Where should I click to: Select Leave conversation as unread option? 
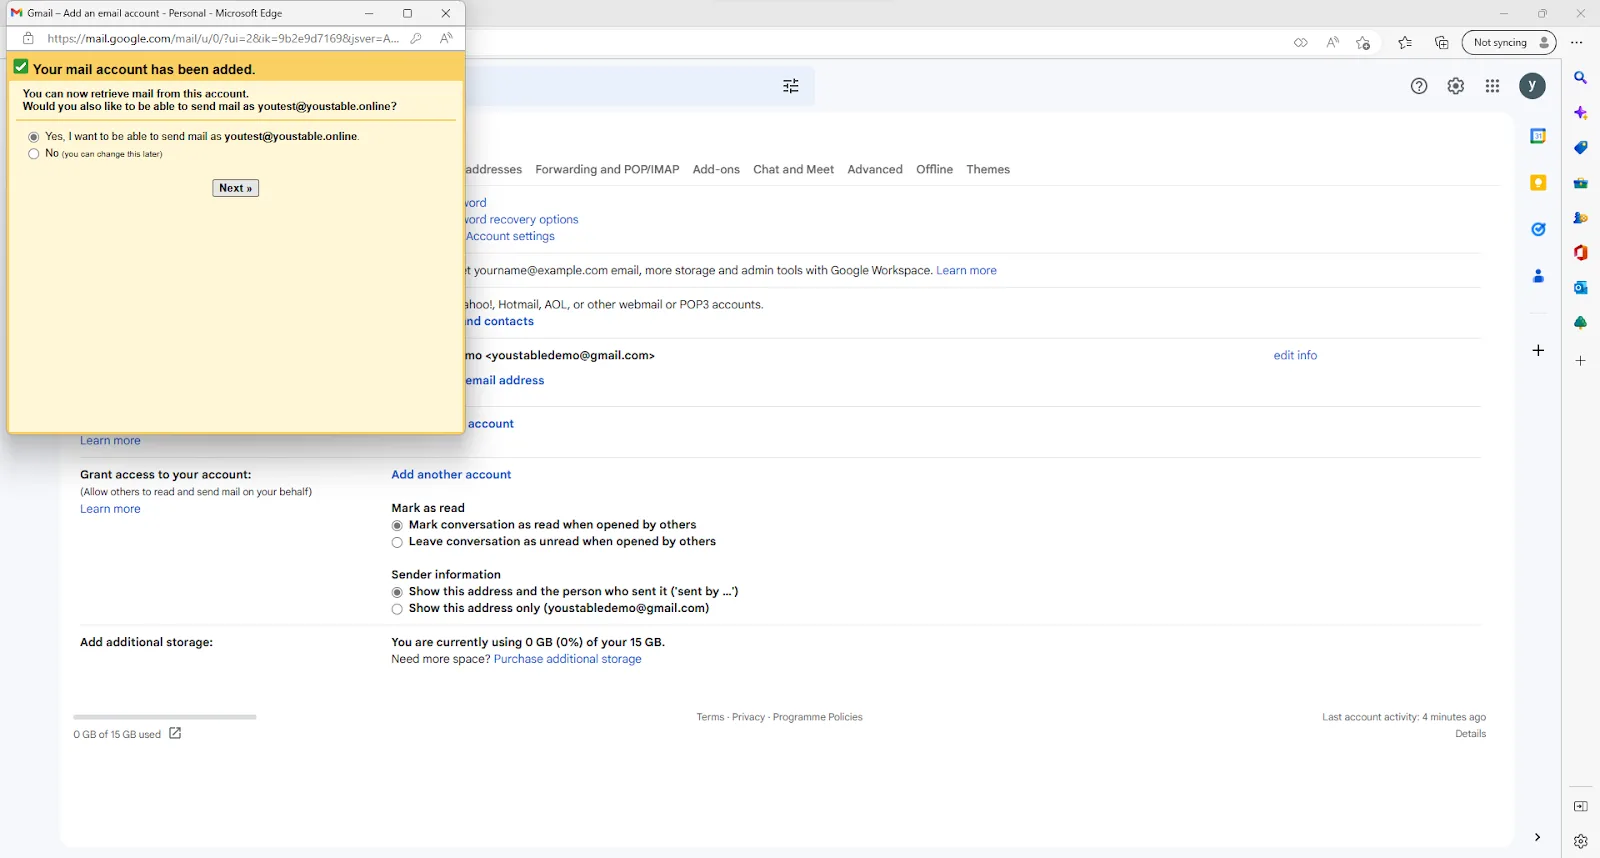pyautogui.click(x=397, y=542)
